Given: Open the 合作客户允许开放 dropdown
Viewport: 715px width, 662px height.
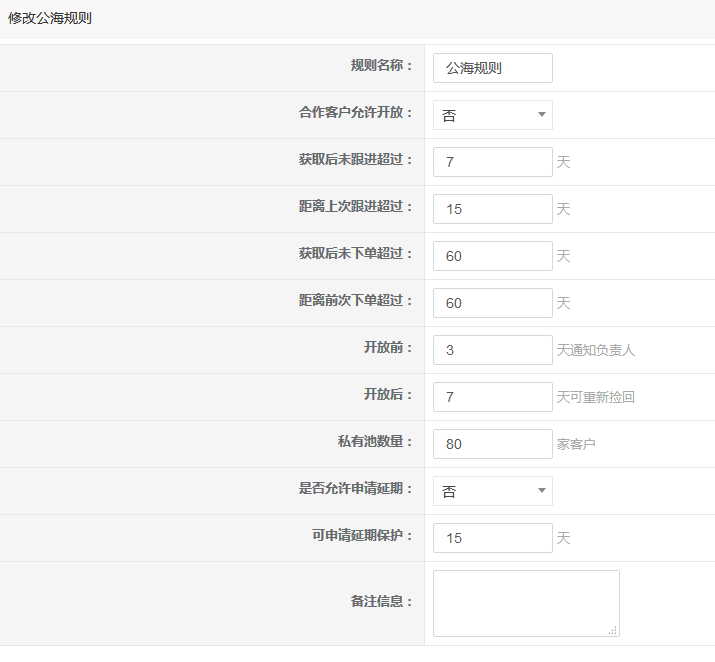Looking at the screenshot, I should coord(492,115).
